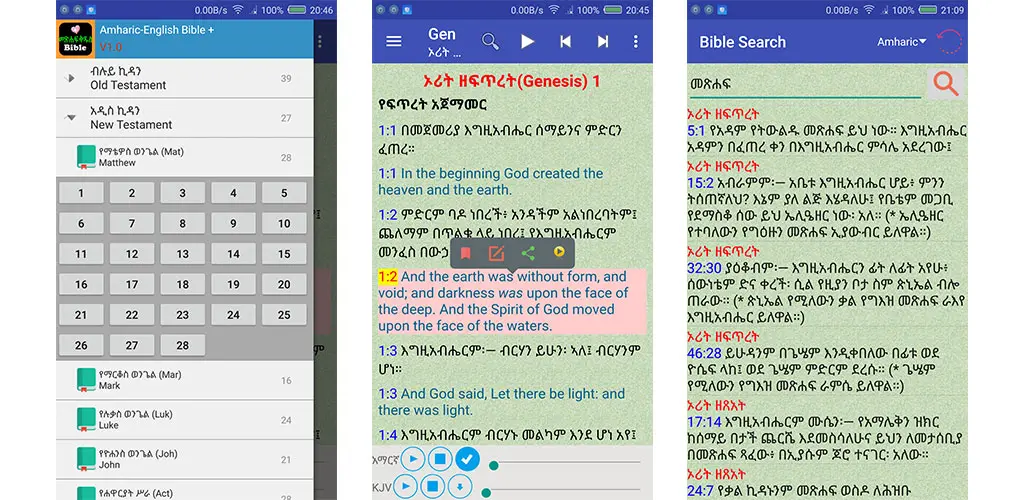The height and width of the screenshot is (500, 1024).
Task: Open the Mark book entry
Action: (x=185, y=380)
